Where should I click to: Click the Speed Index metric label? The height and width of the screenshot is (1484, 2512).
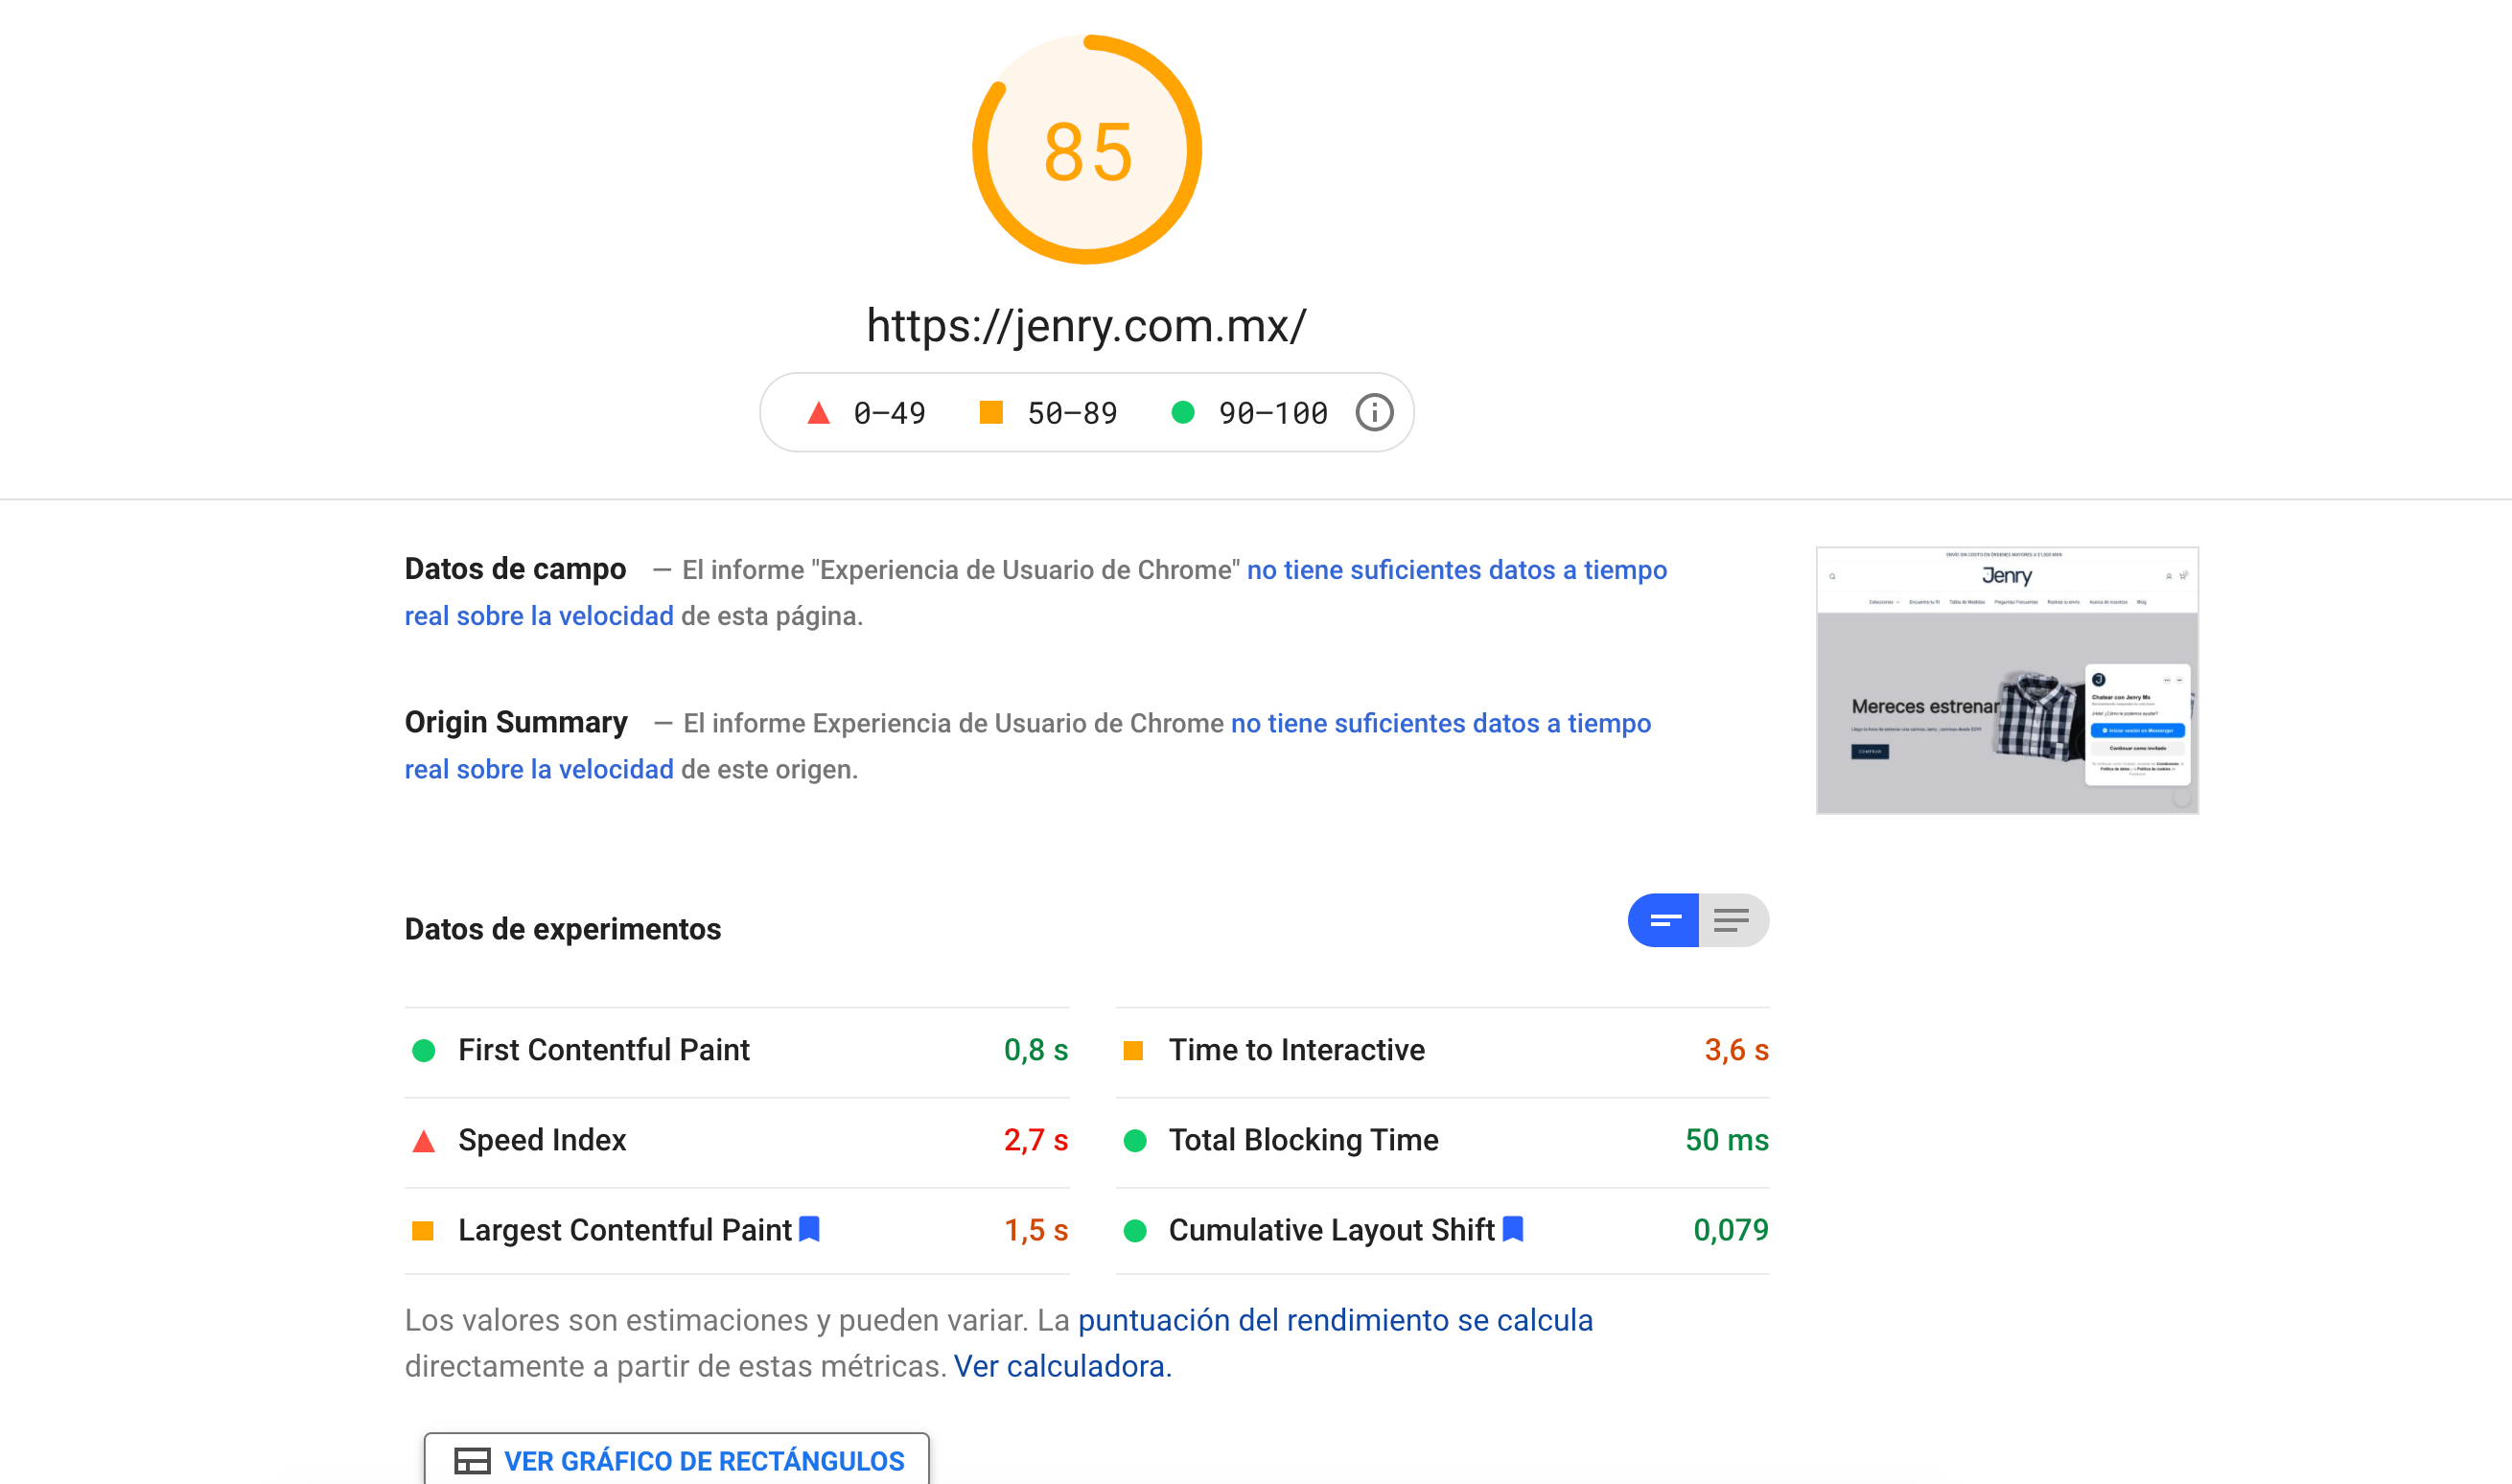click(x=542, y=1140)
